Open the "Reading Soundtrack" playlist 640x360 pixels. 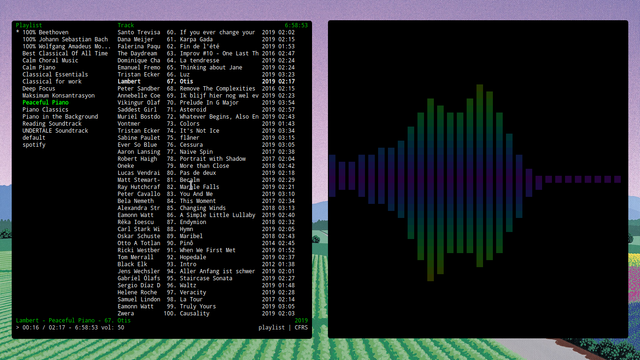click(52, 124)
